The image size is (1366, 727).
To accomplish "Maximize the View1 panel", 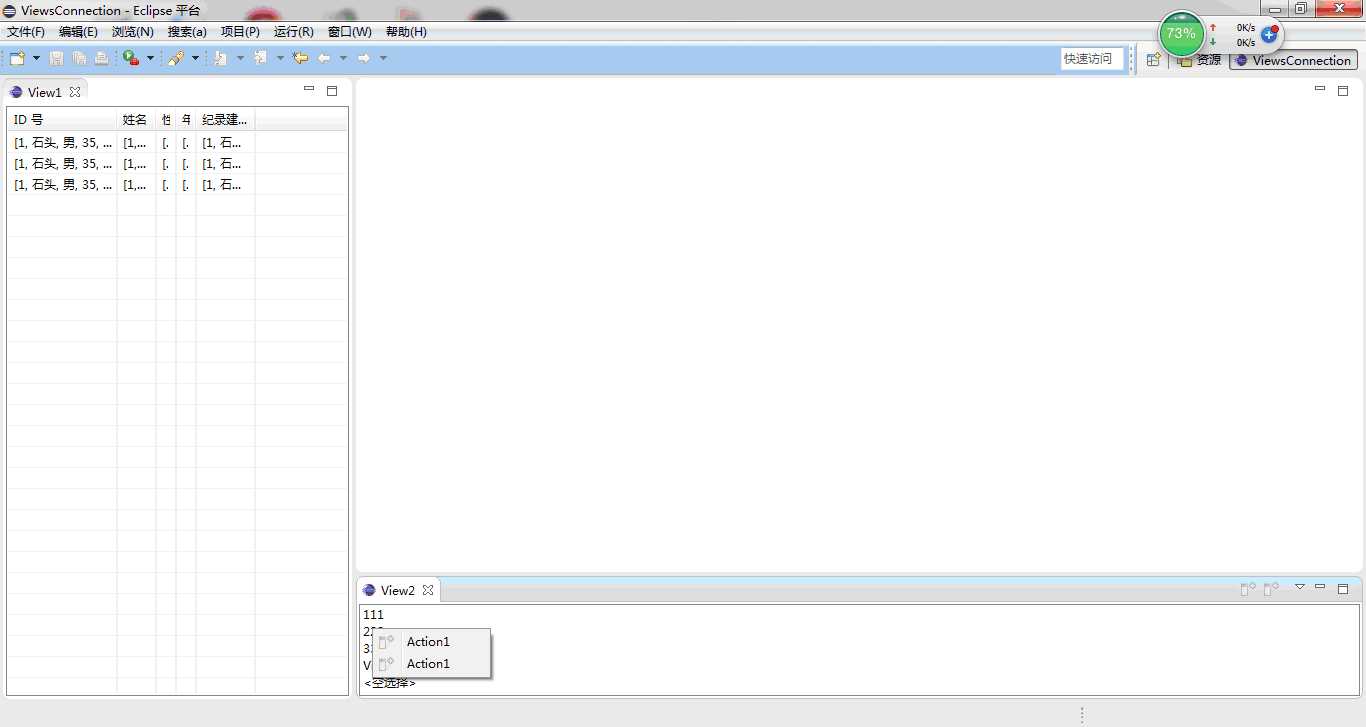I will [332, 90].
